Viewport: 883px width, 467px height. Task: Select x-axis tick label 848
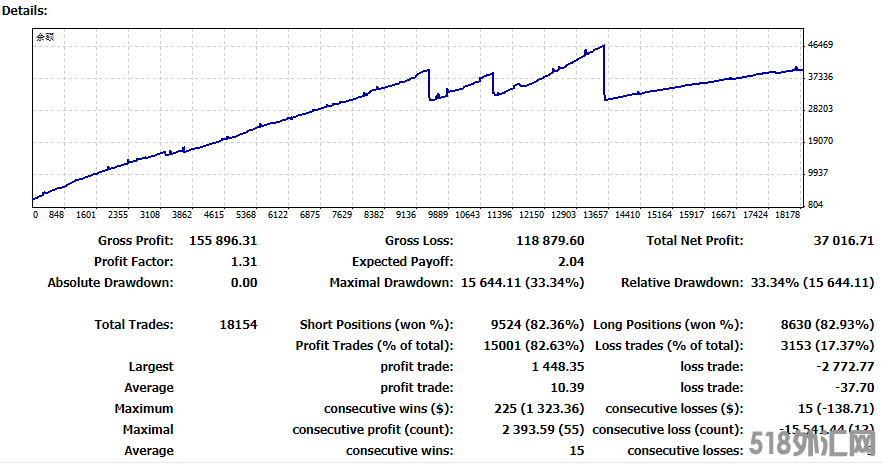56,215
